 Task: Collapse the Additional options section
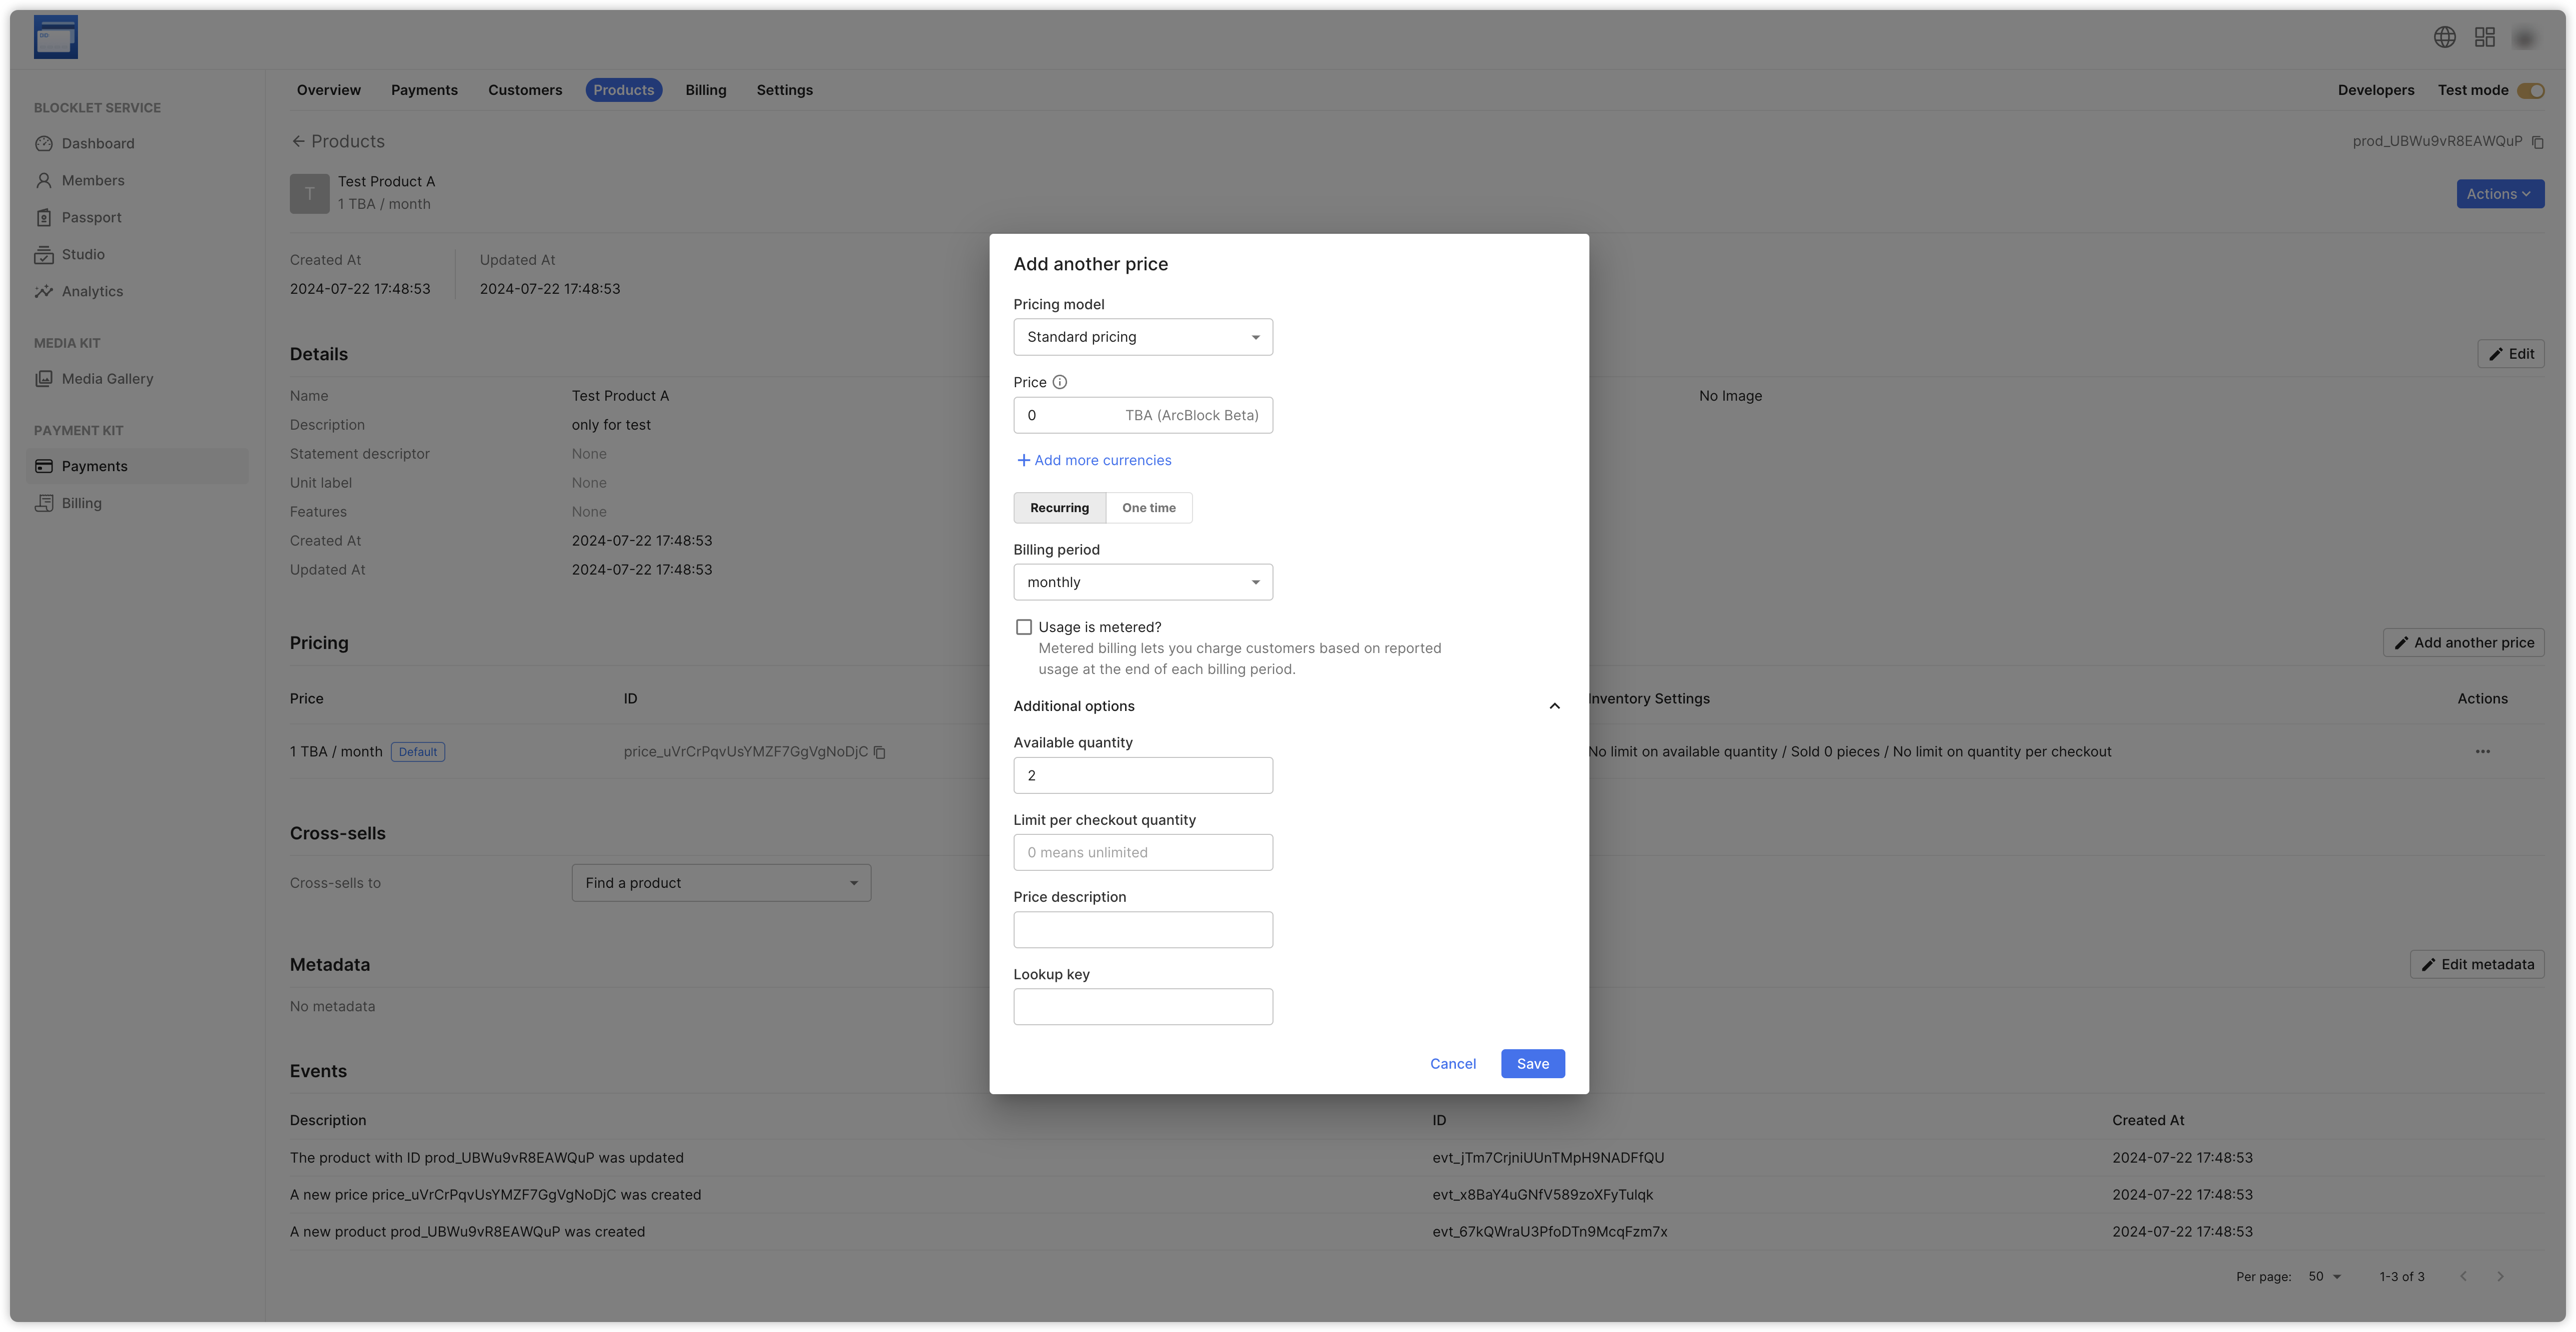[1554, 706]
